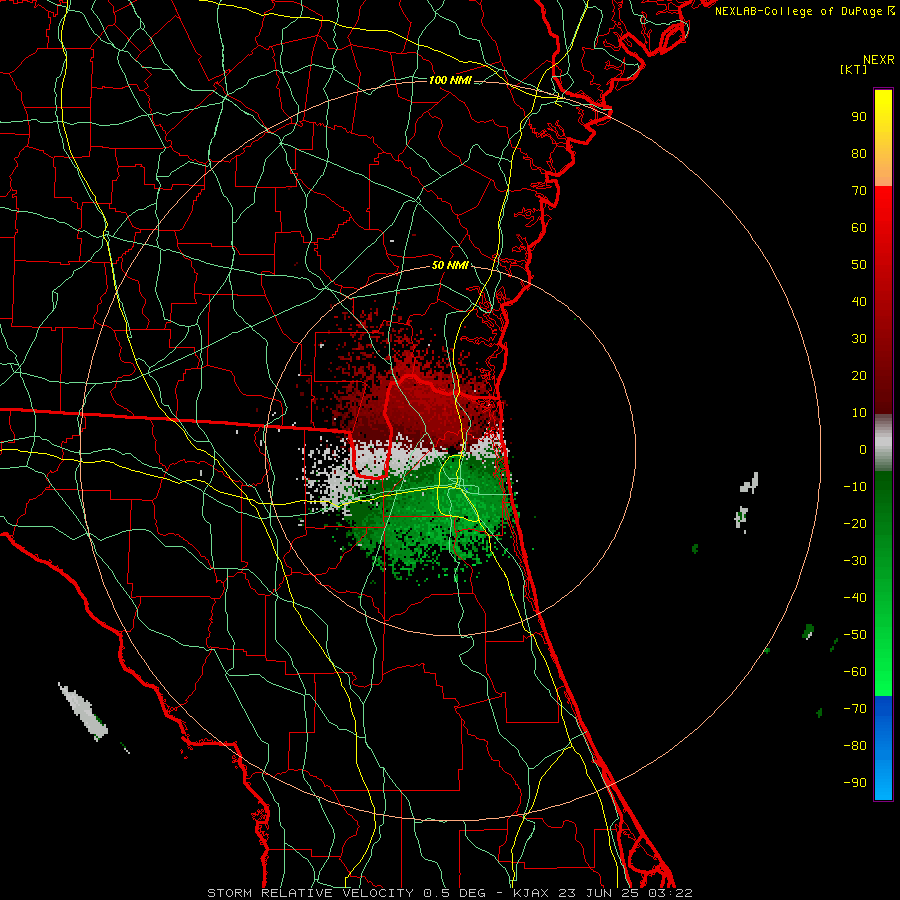Click the NEXR label above the color scale

pyautogui.click(x=879, y=60)
